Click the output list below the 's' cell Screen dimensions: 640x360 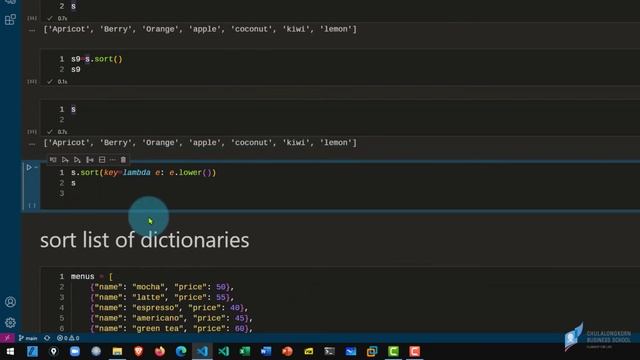200,143
